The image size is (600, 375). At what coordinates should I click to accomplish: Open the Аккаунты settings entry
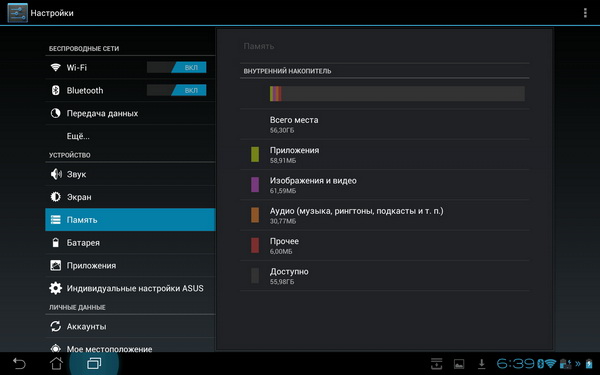130,326
